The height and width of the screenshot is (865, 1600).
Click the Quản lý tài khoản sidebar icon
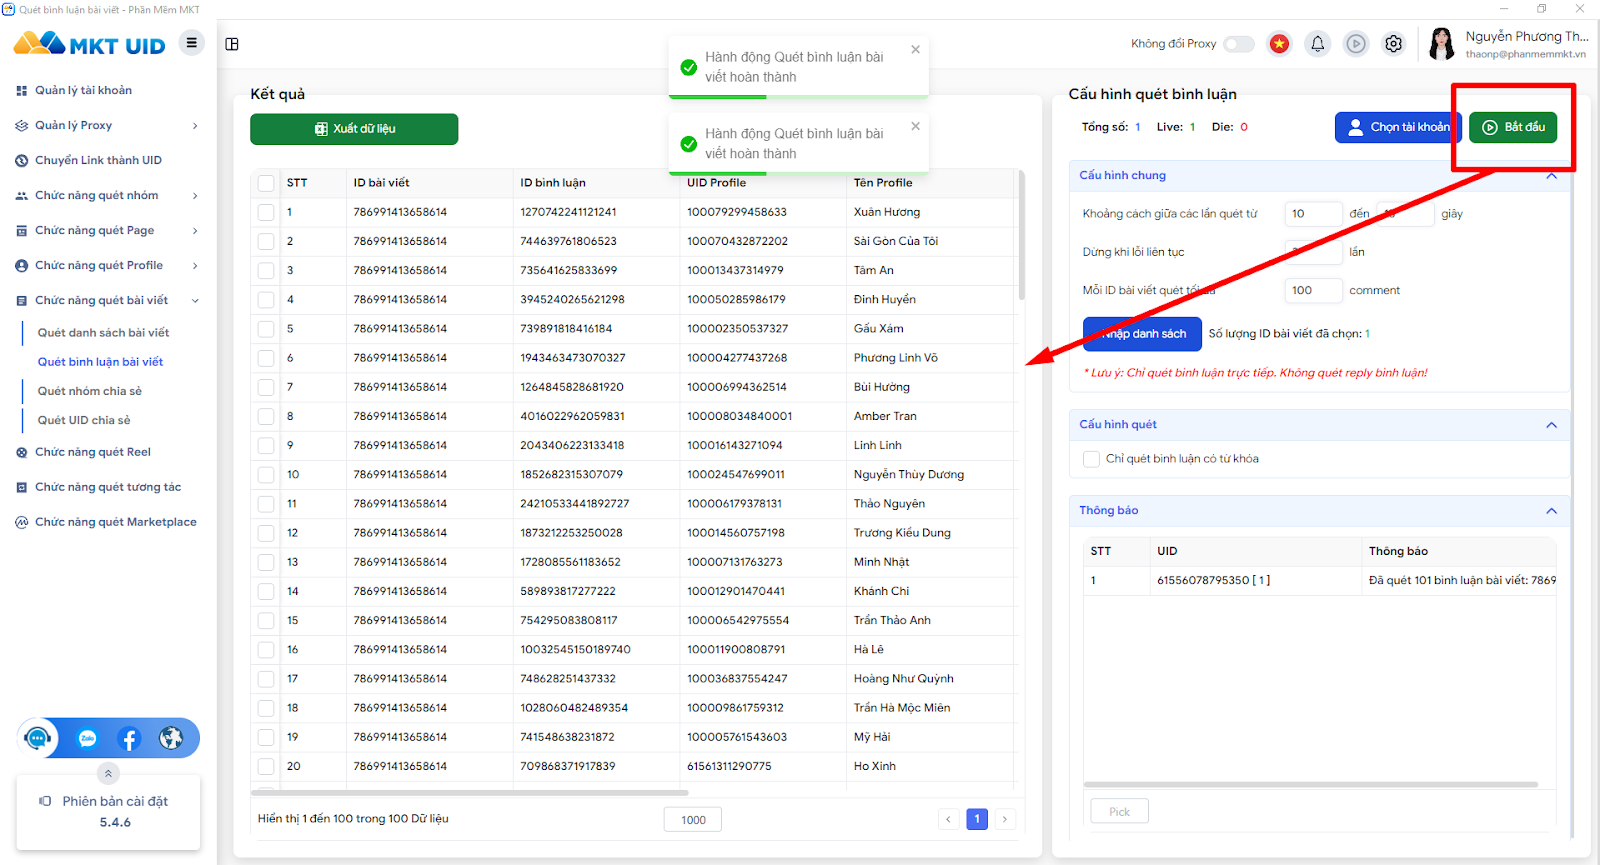click(22, 91)
